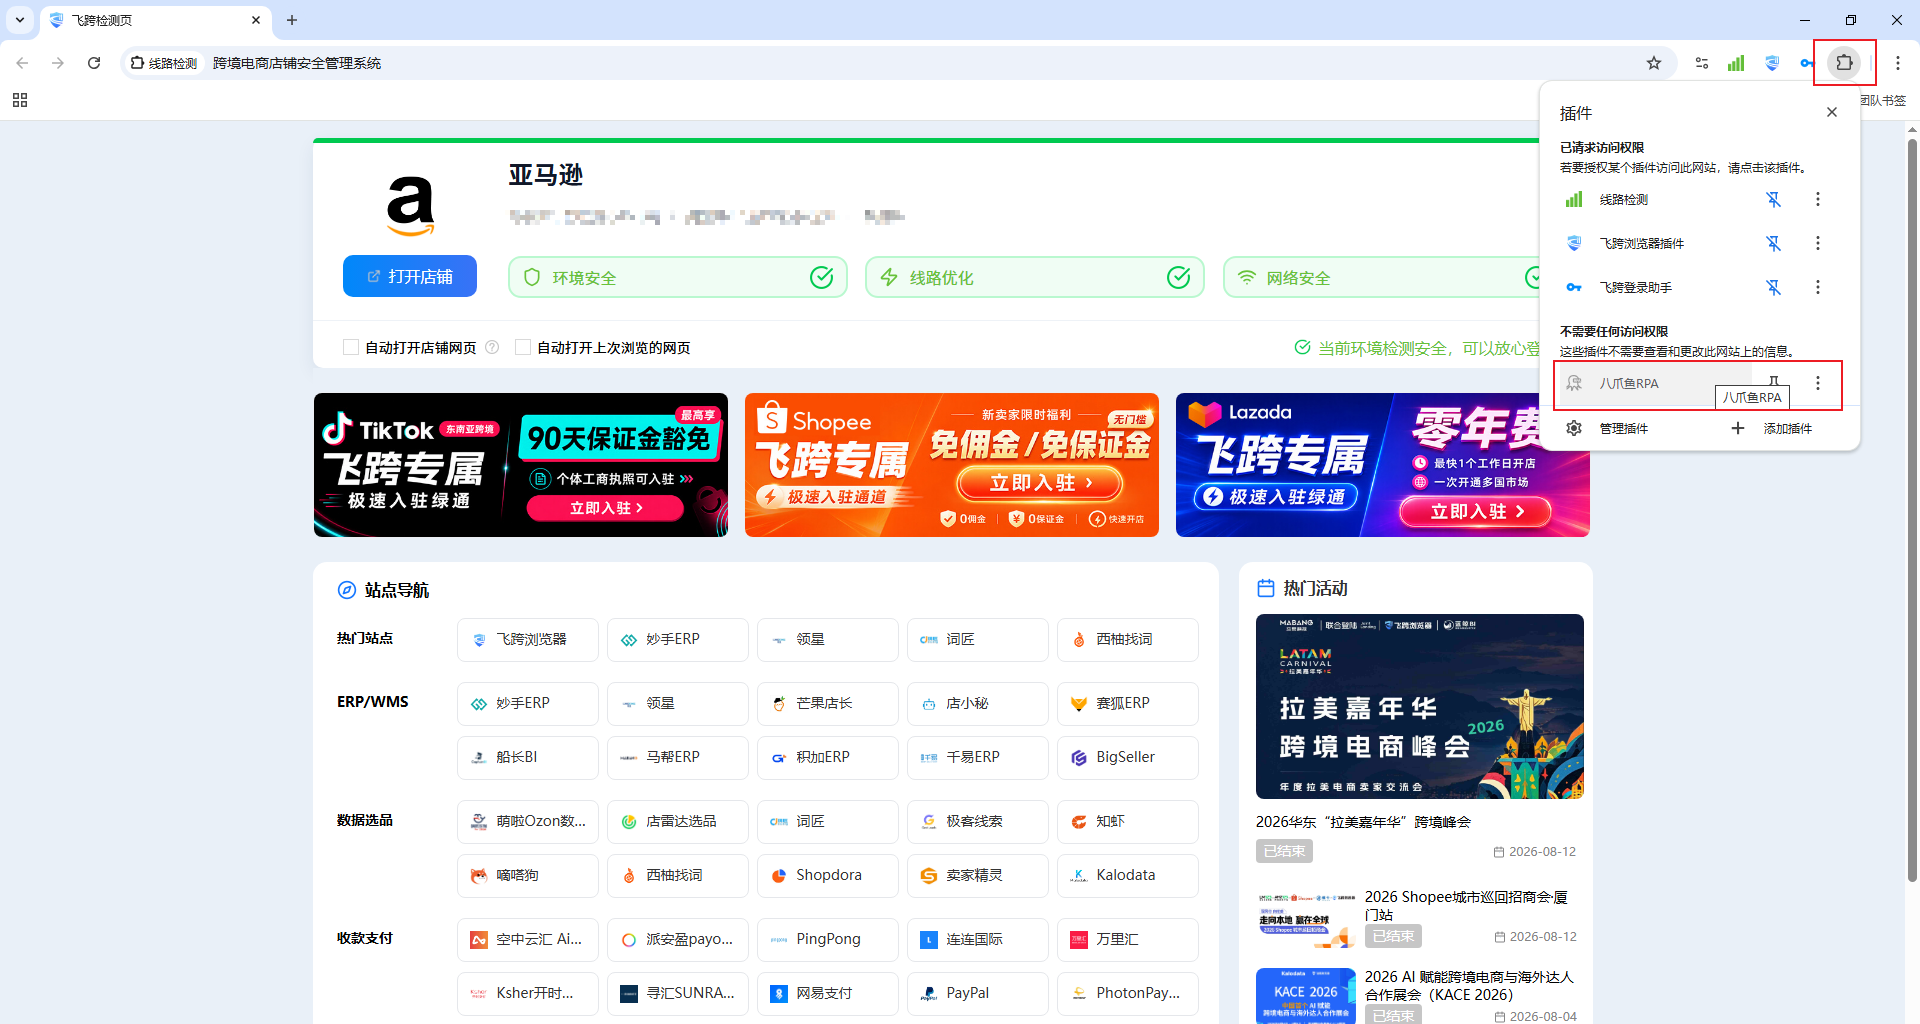Viewport: 1920px width, 1024px height.
Task: Click the 线路优化 status card
Action: pyautogui.click(x=1035, y=277)
